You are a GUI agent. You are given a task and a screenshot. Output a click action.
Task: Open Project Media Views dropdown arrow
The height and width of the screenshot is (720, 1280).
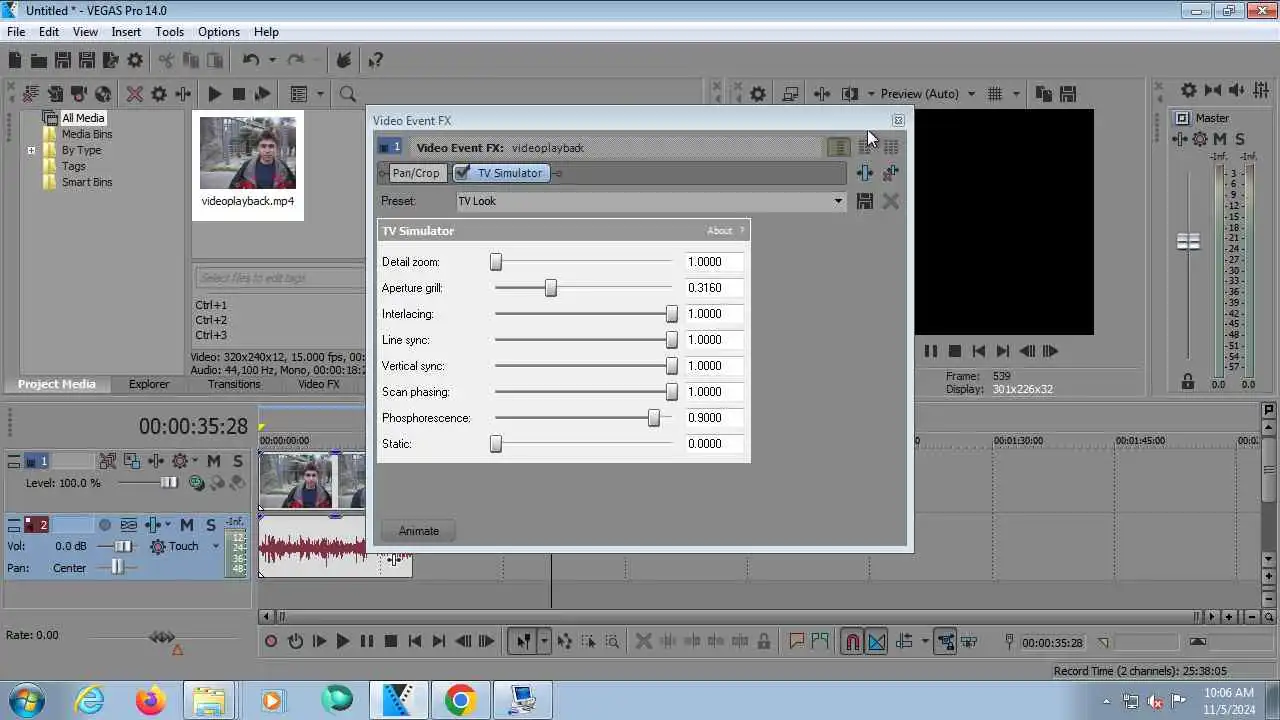pyautogui.click(x=320, y=94)
